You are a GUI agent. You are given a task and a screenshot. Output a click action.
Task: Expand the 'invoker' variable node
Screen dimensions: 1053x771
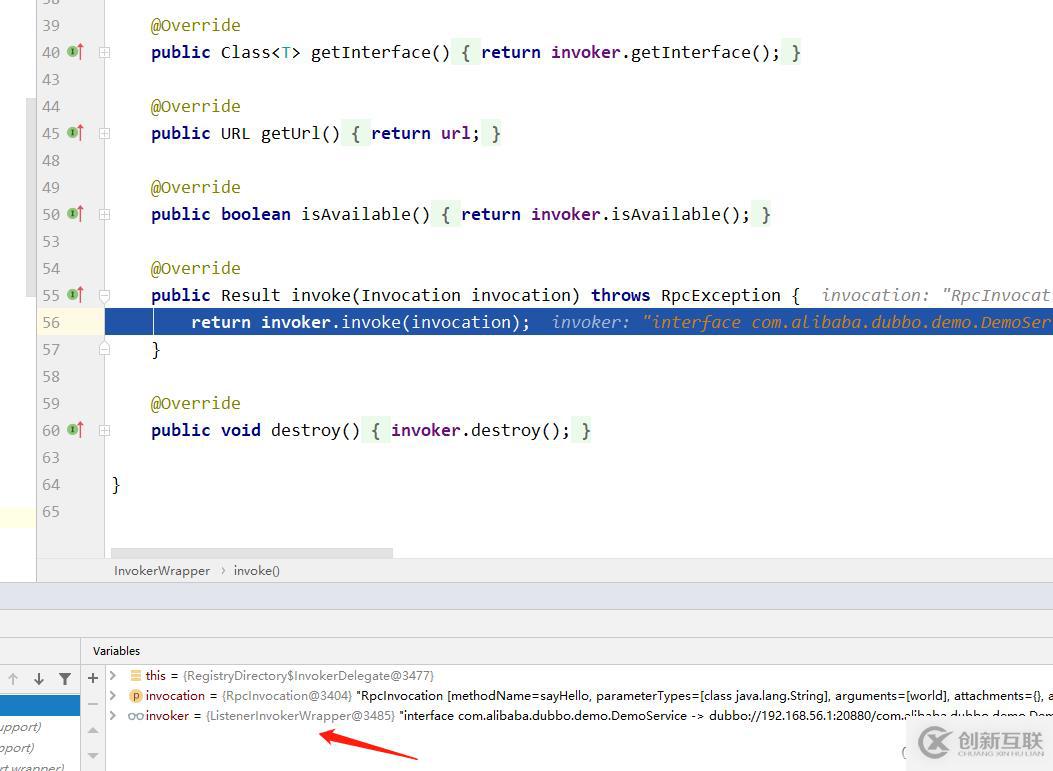pos(113,716)
